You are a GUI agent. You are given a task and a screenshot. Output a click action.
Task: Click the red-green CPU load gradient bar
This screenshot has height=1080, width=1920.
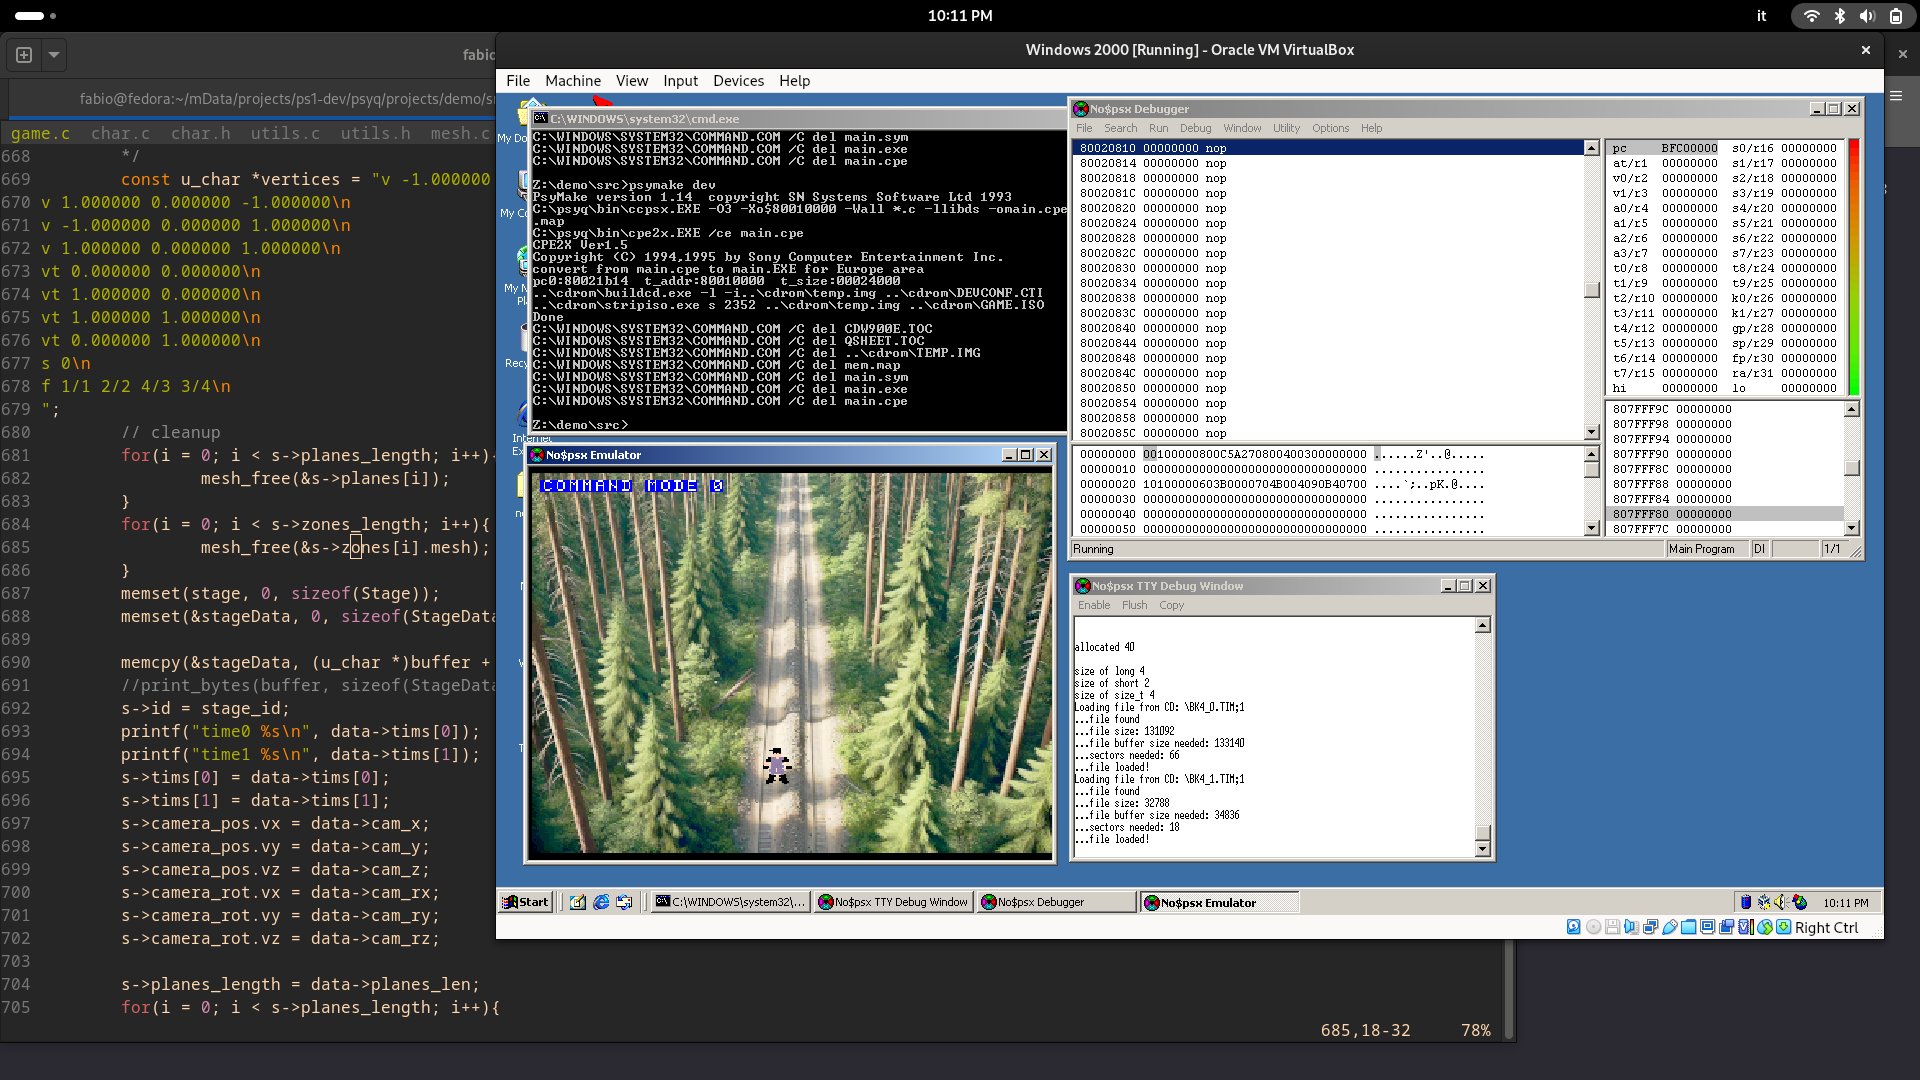pos(1853,267)
